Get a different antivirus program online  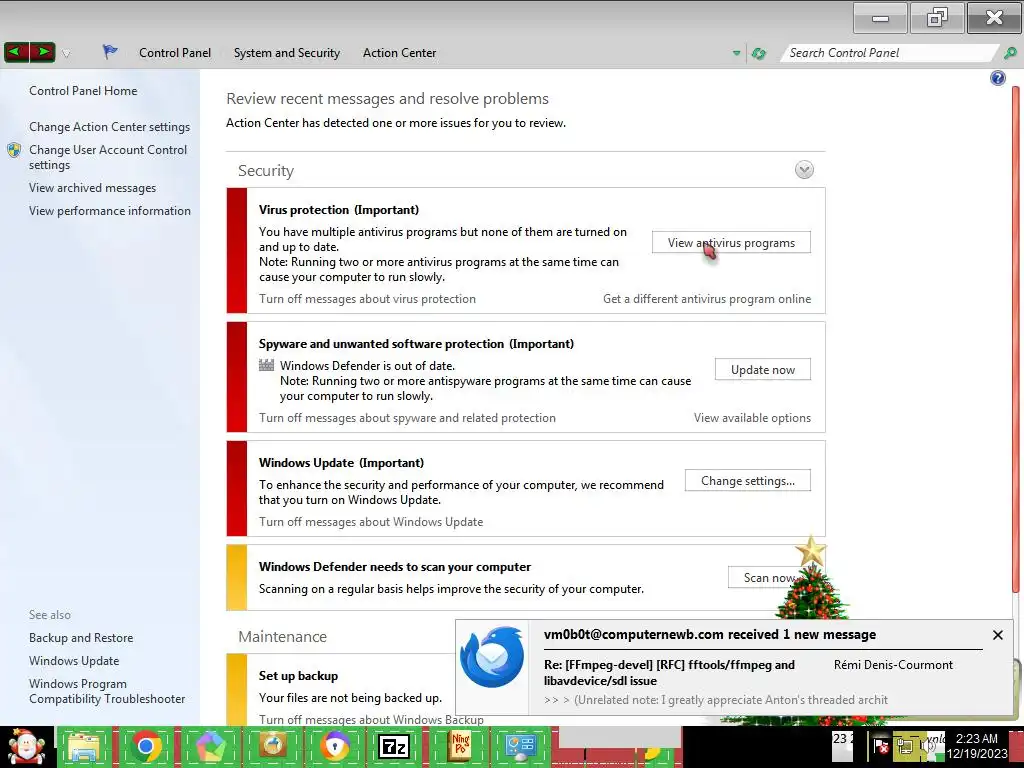pyautogui.click(x=707, y=299)
